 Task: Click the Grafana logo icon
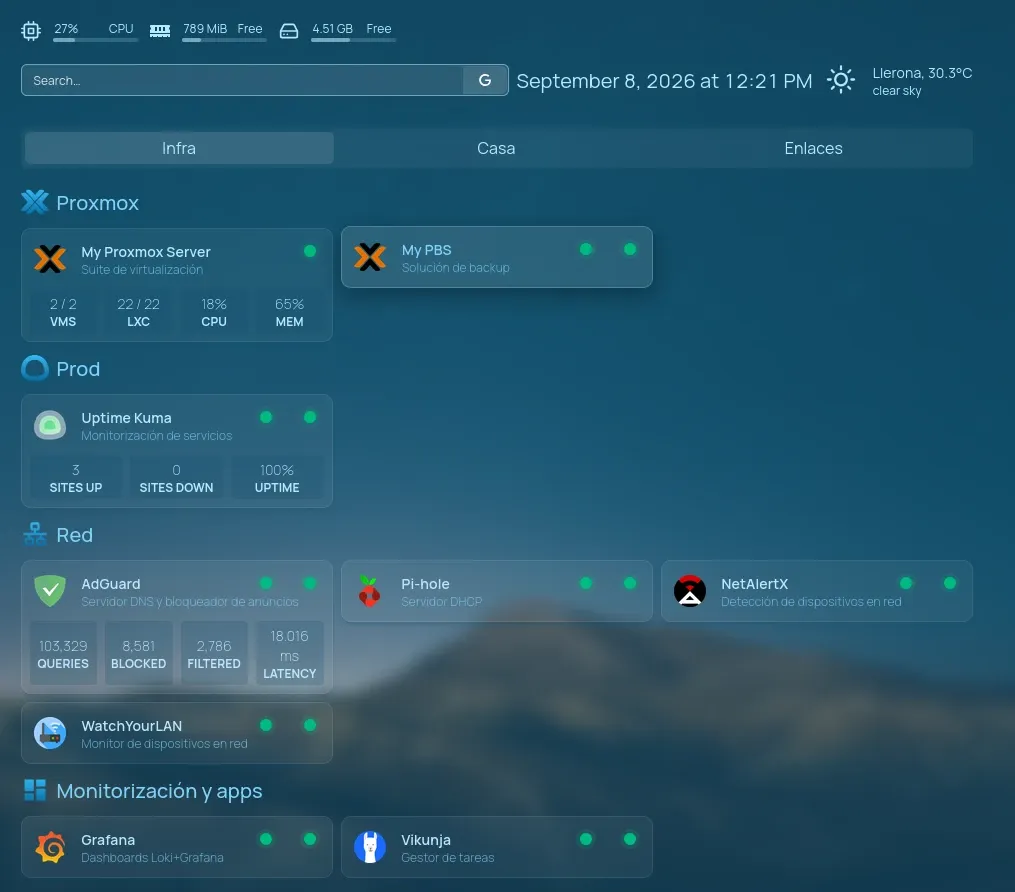click(50, 847)
